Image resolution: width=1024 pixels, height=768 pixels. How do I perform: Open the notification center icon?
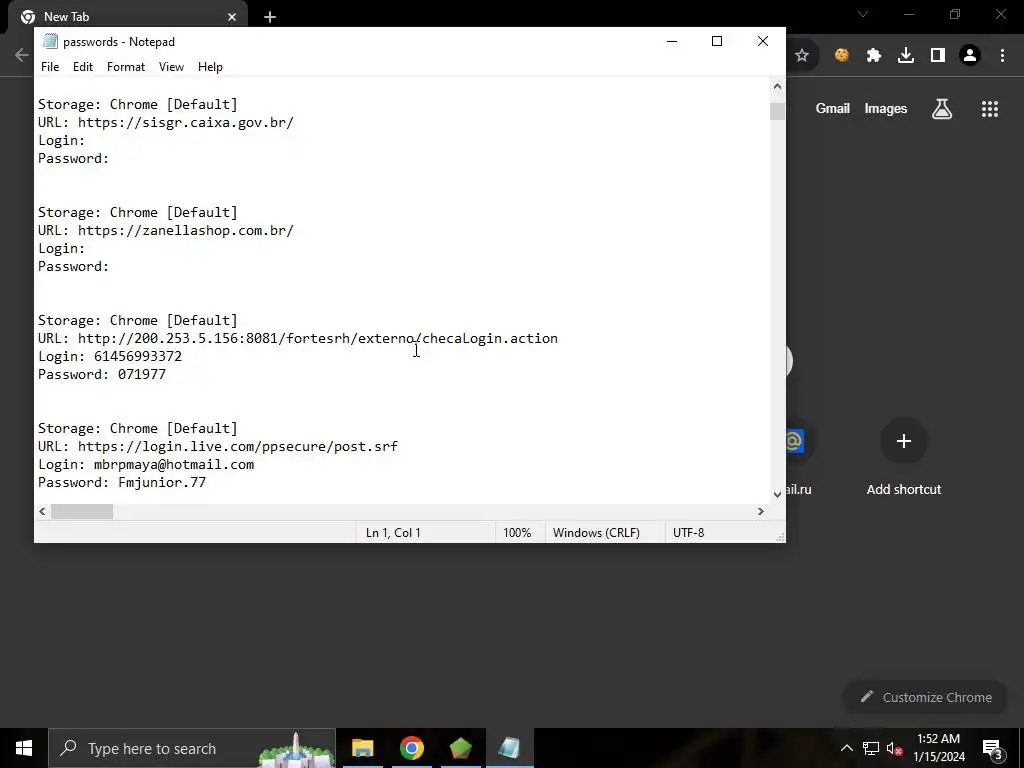tap(993, 748)
